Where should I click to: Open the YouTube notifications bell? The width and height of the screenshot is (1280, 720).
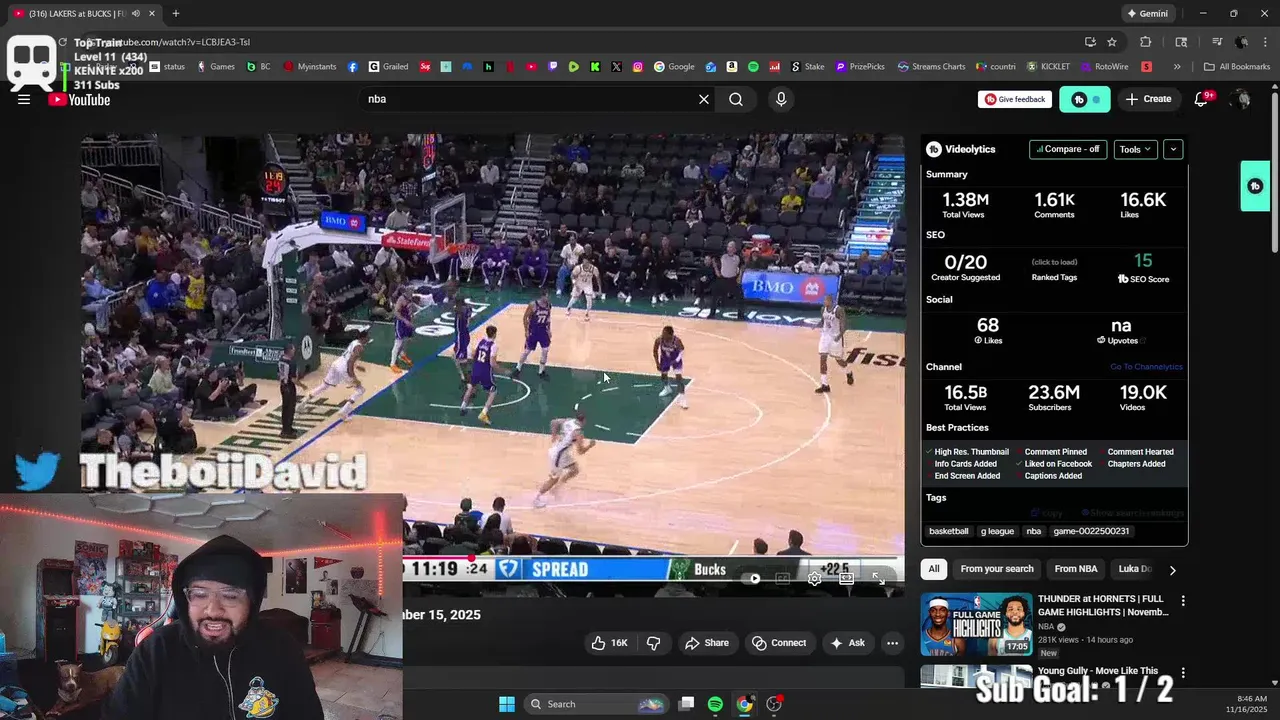tap(1202, 99)
